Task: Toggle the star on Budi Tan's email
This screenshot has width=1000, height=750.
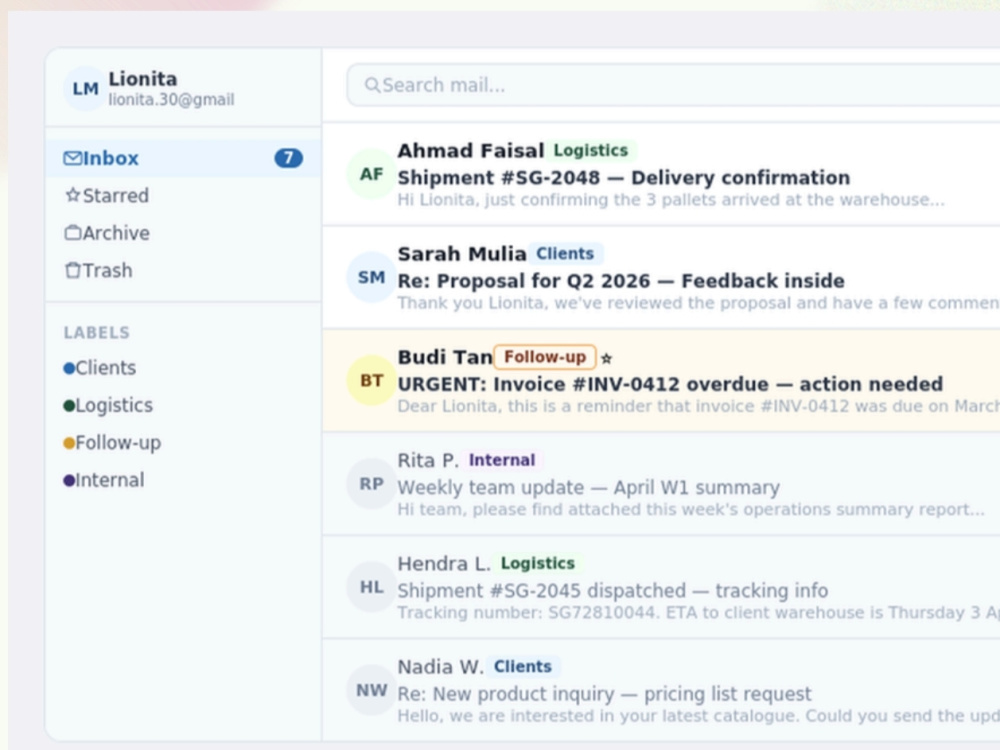Action: pyautogui.click(x=607, y=358)
